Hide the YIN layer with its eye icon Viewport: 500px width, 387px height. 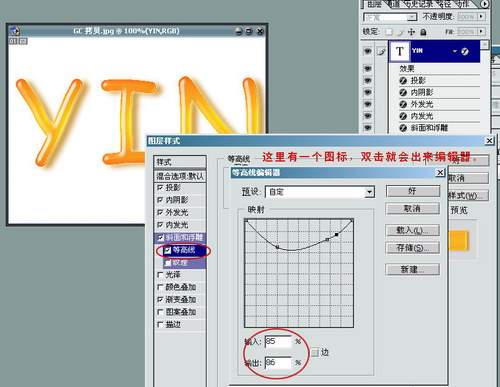[x=367, y=51]
